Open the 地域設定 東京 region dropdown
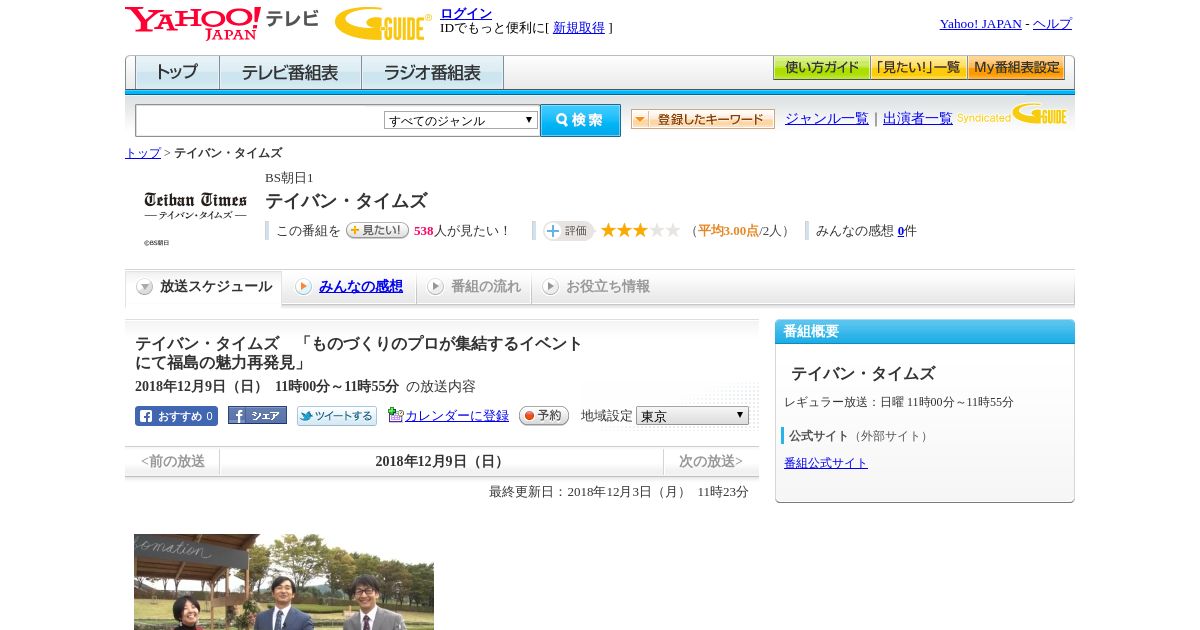Viewport: 1200px width, 630px height. (692, 415)
